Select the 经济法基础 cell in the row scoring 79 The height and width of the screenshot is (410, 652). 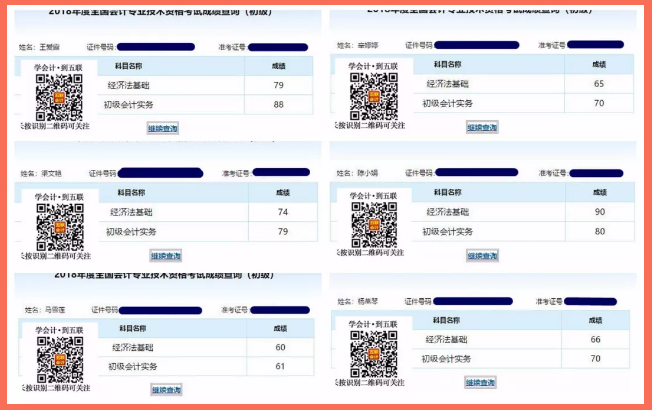pyautogui.click(x=128, y=85)
